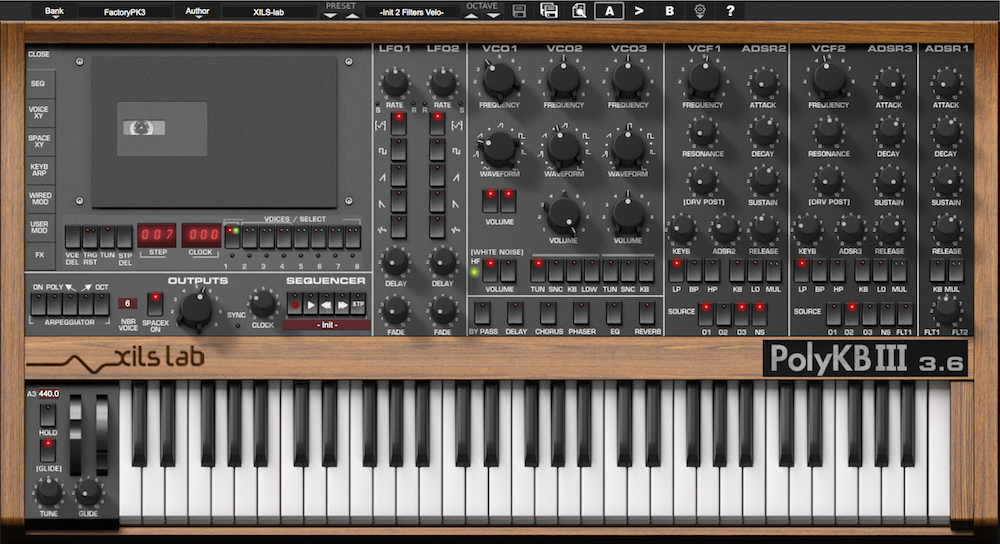Toggle the SPACEX ON switch
This screenshot has height=544, width=1000.
155,302
